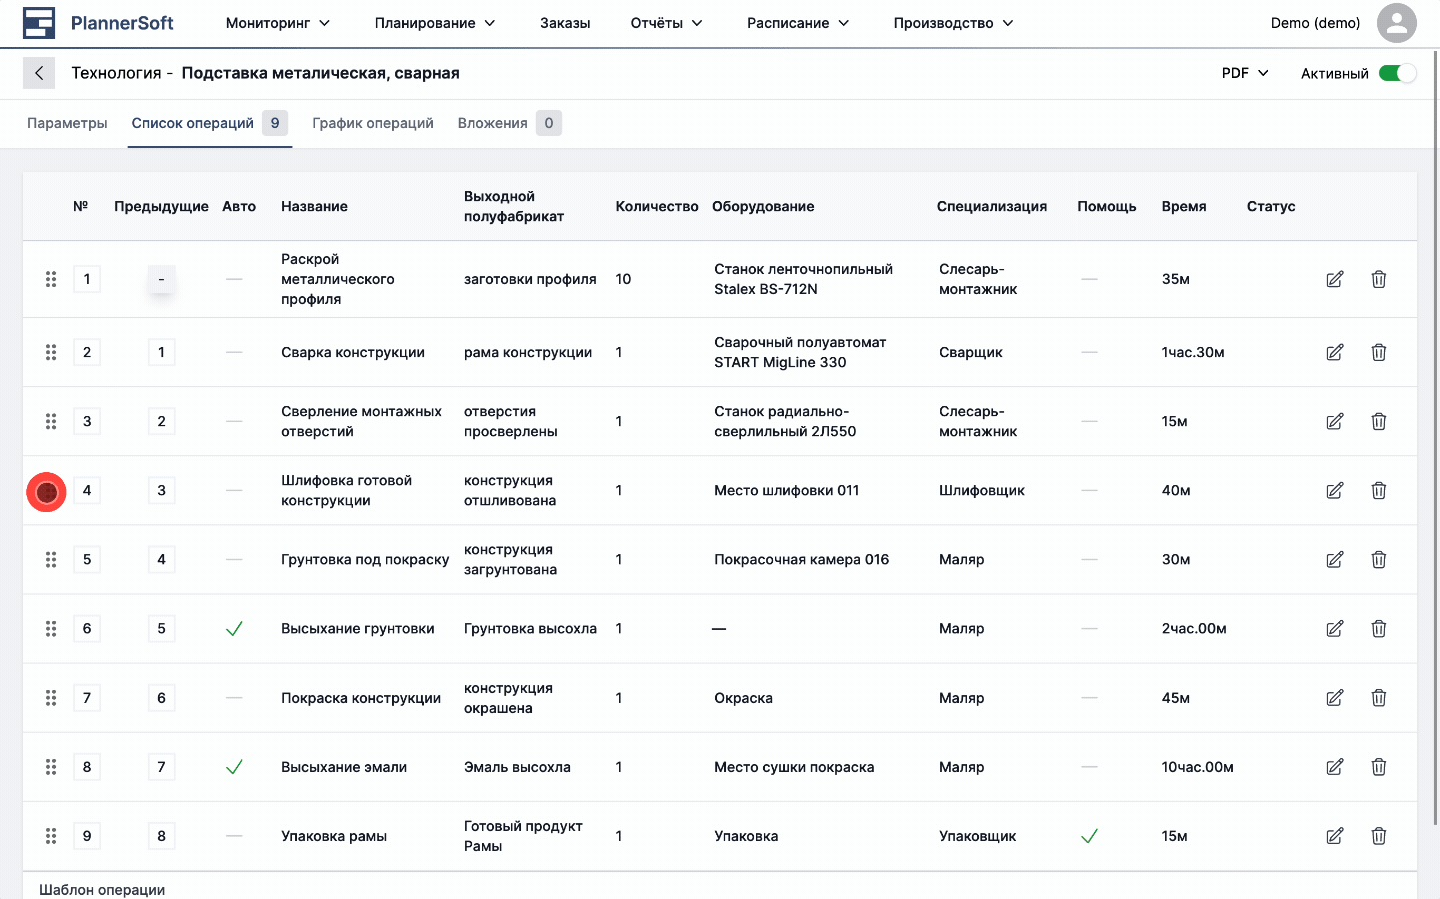Screen dimensions: 1440x899
Task: Disable the Активный switch
Action: click(1397, 72)
